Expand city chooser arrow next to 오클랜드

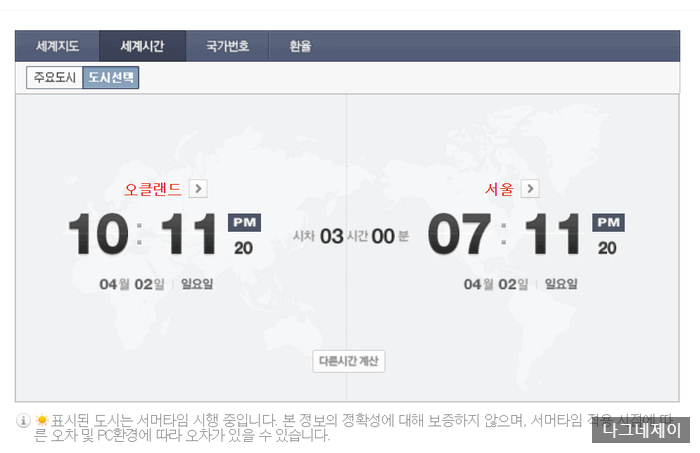[198, 189]
